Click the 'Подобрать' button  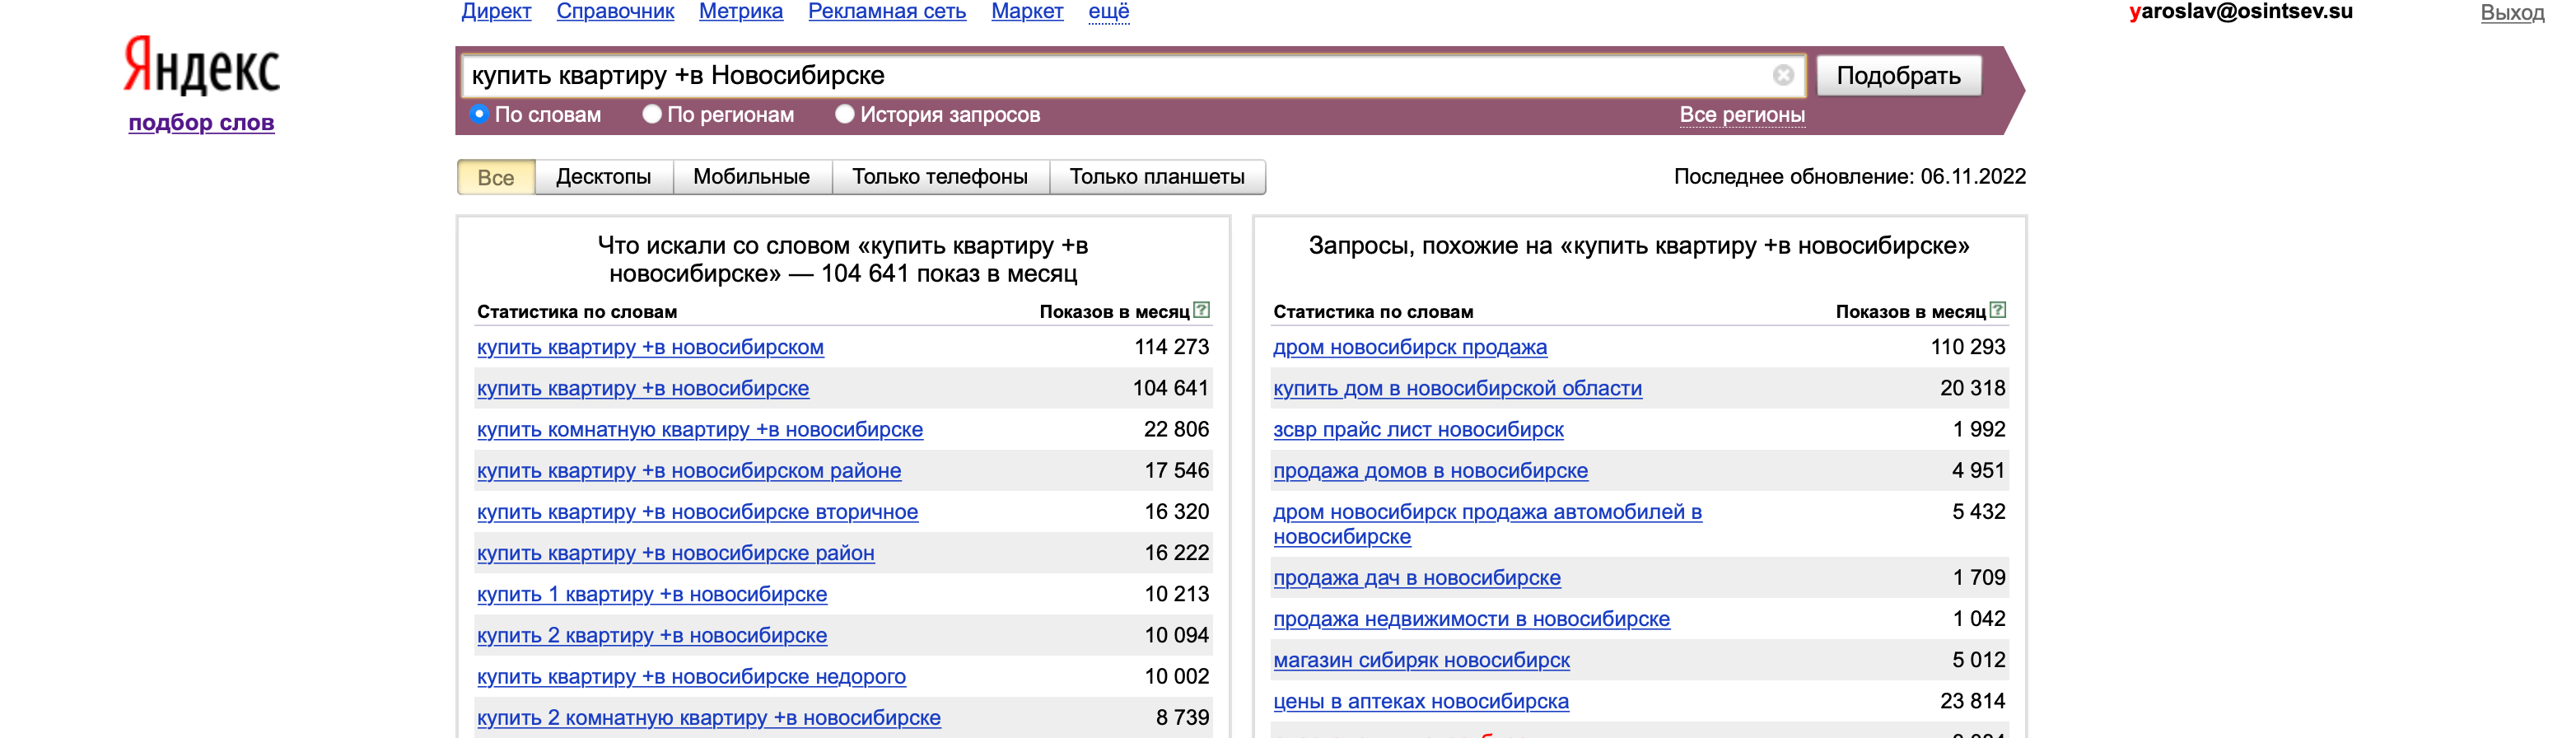pyautogui.click(x=1898, y=76)
